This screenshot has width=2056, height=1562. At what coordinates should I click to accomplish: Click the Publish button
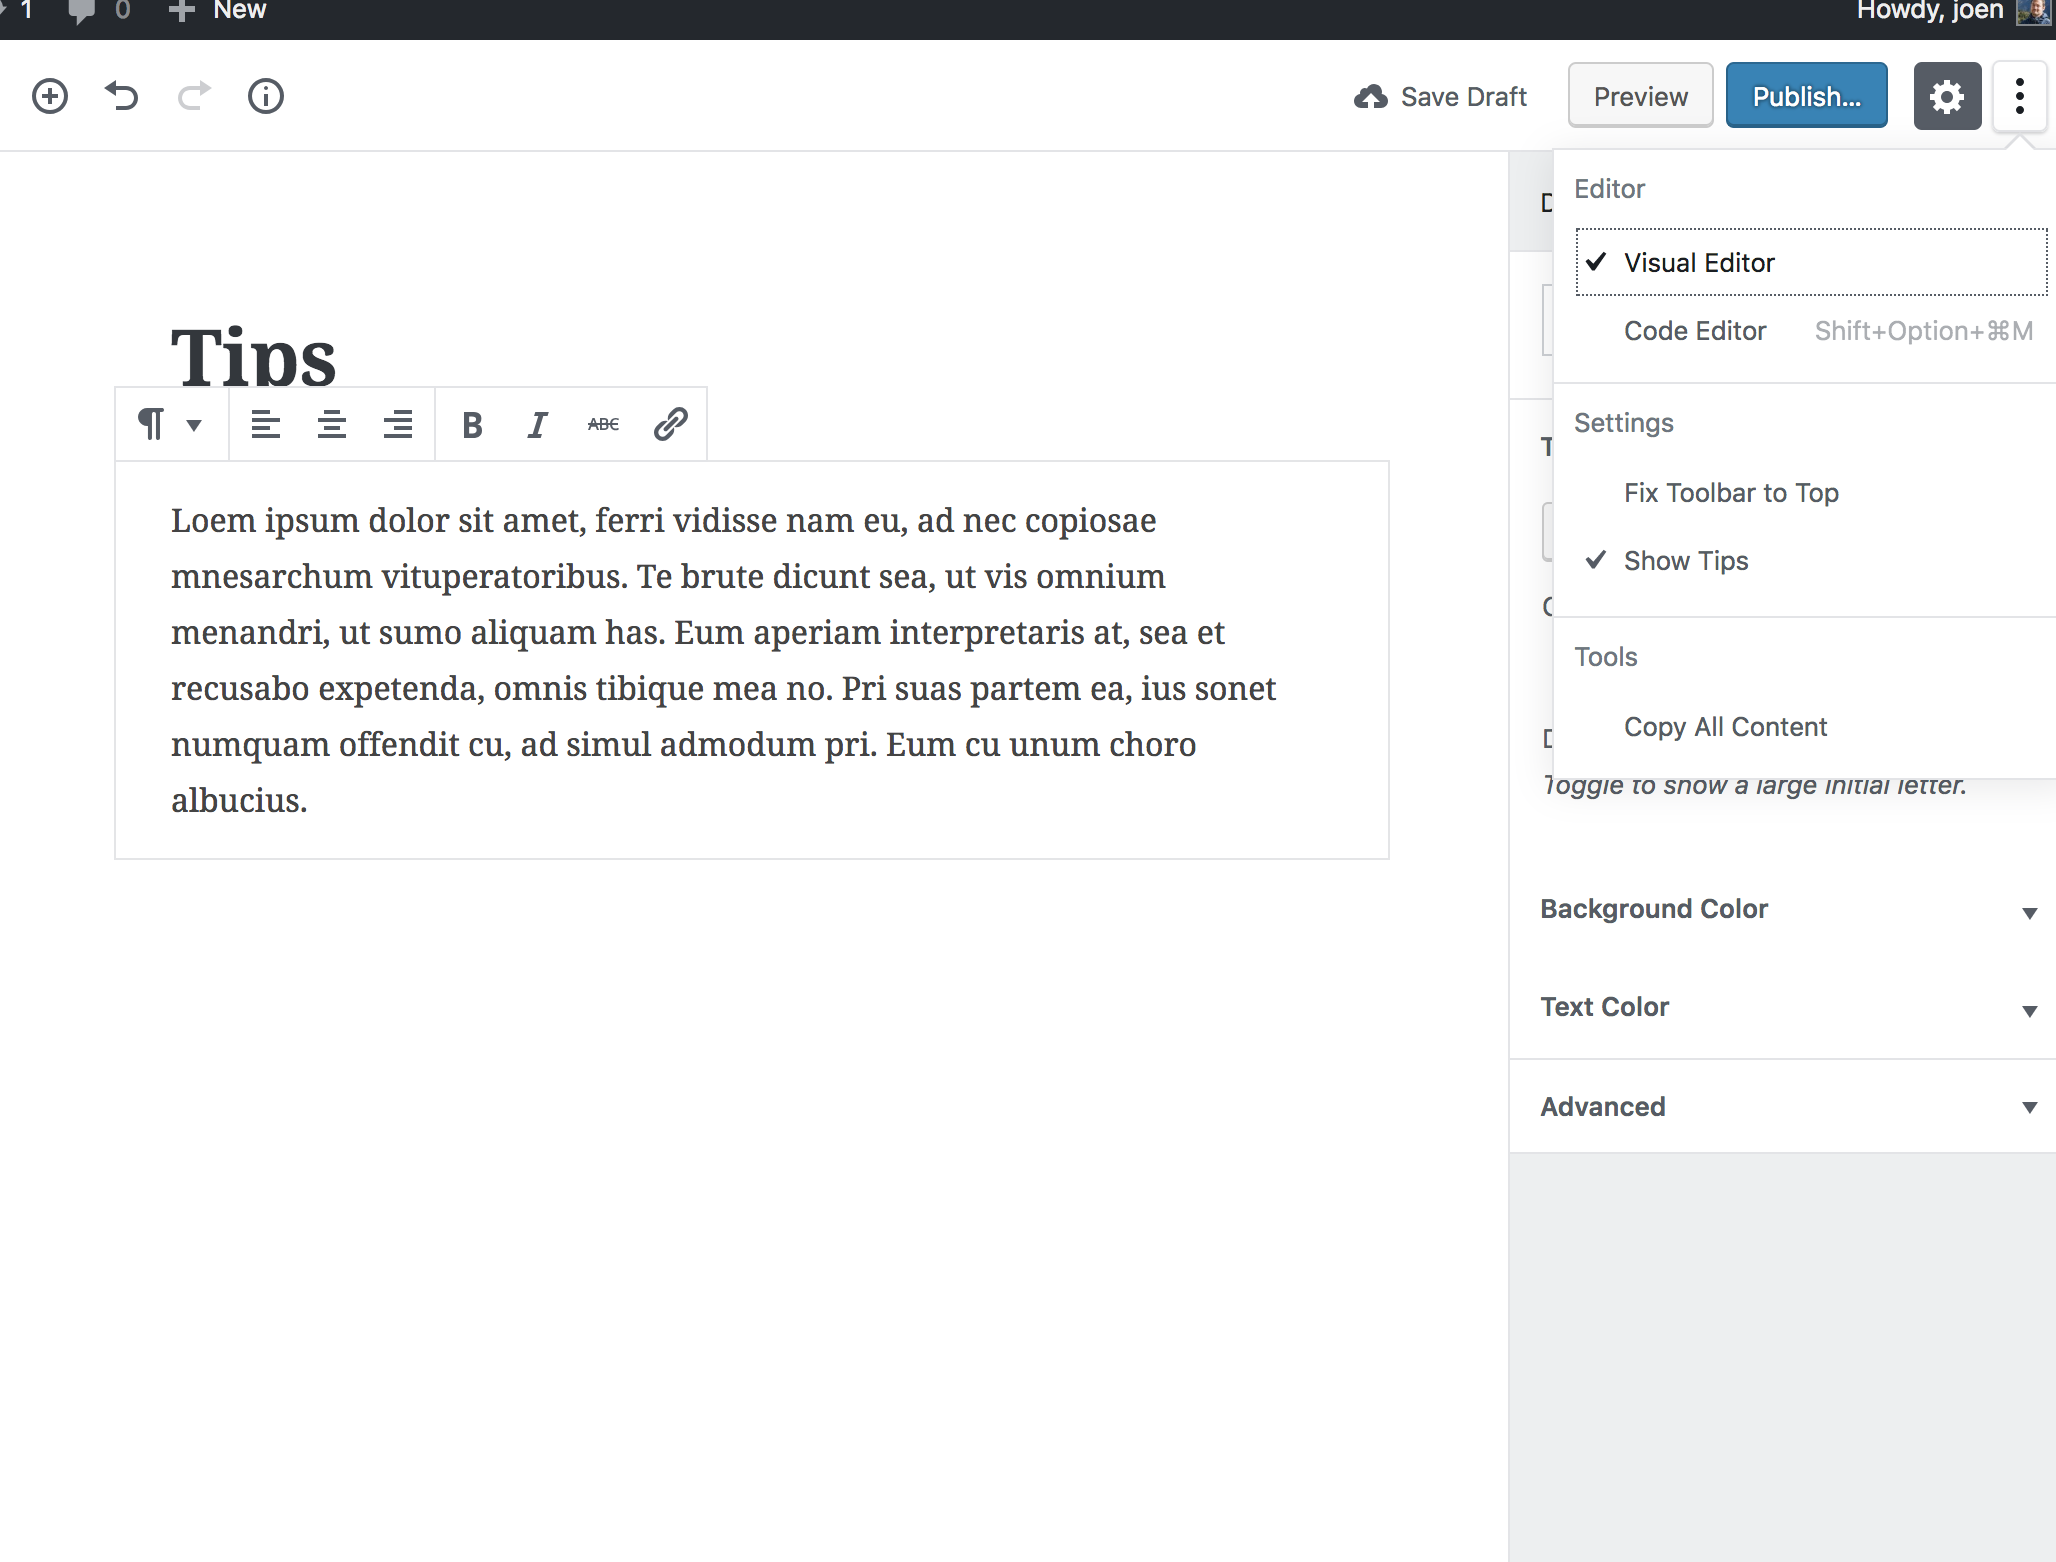coord(1806,96)
